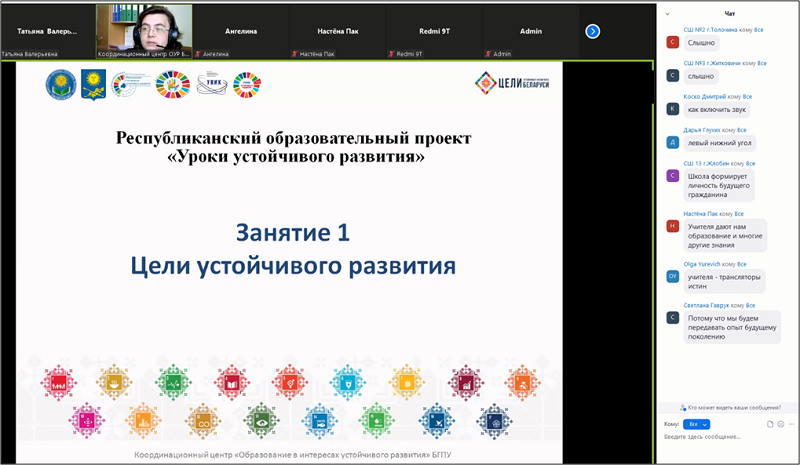The height and width of the screenshot is (465, 800).
Task: Show next participants with the blue arrow
Action: (x=592, y=32)
